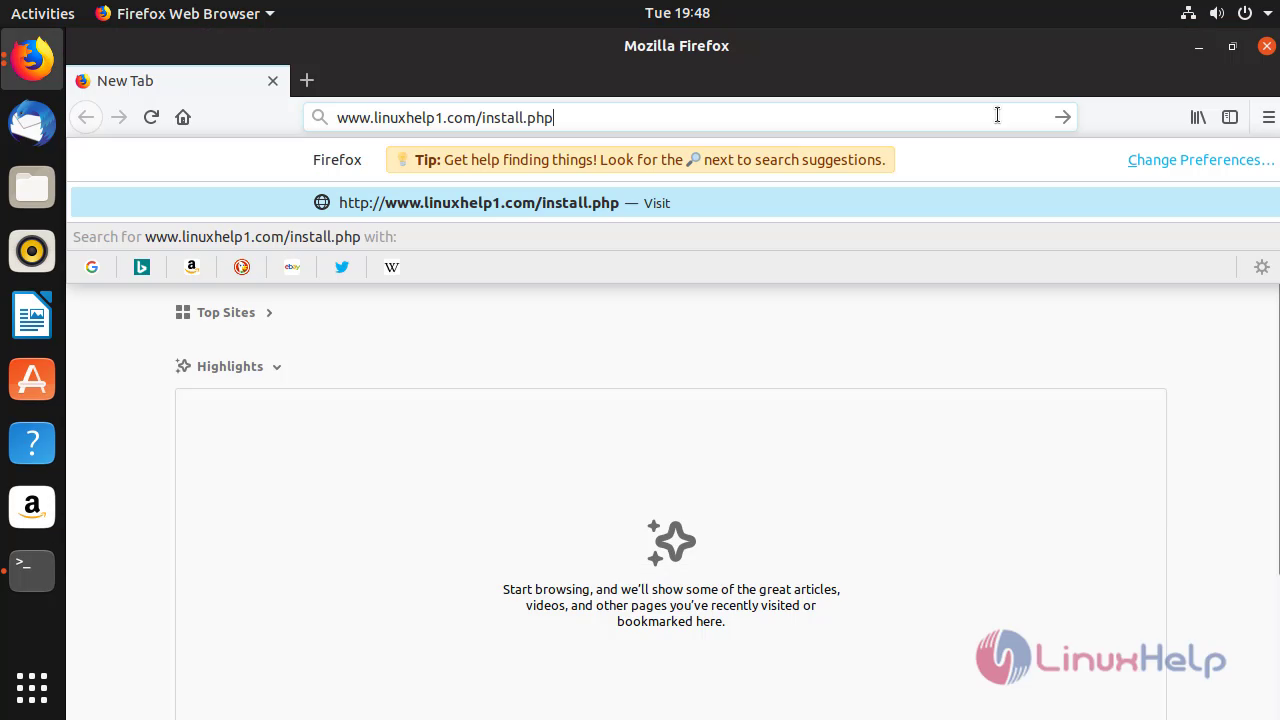Click the Back navigation arrow

pos(86,117)
